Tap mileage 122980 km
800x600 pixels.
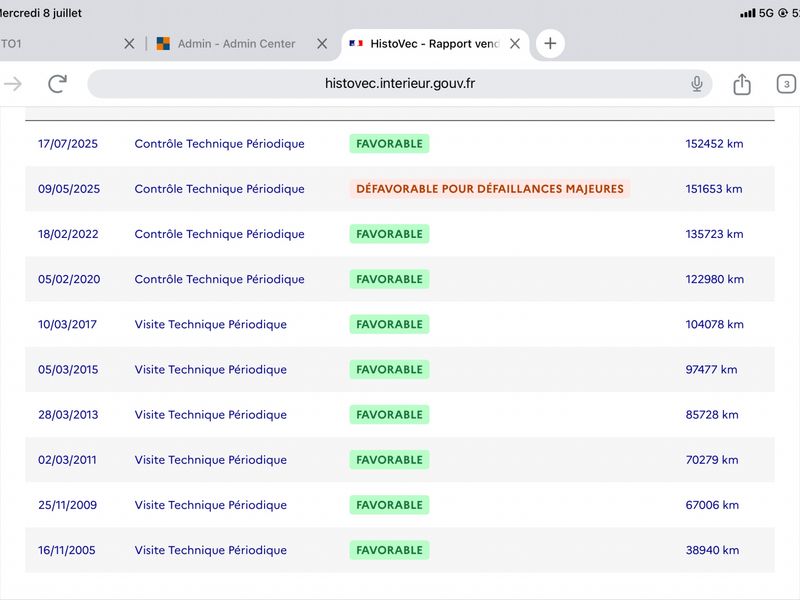click(x=715, y=279)
